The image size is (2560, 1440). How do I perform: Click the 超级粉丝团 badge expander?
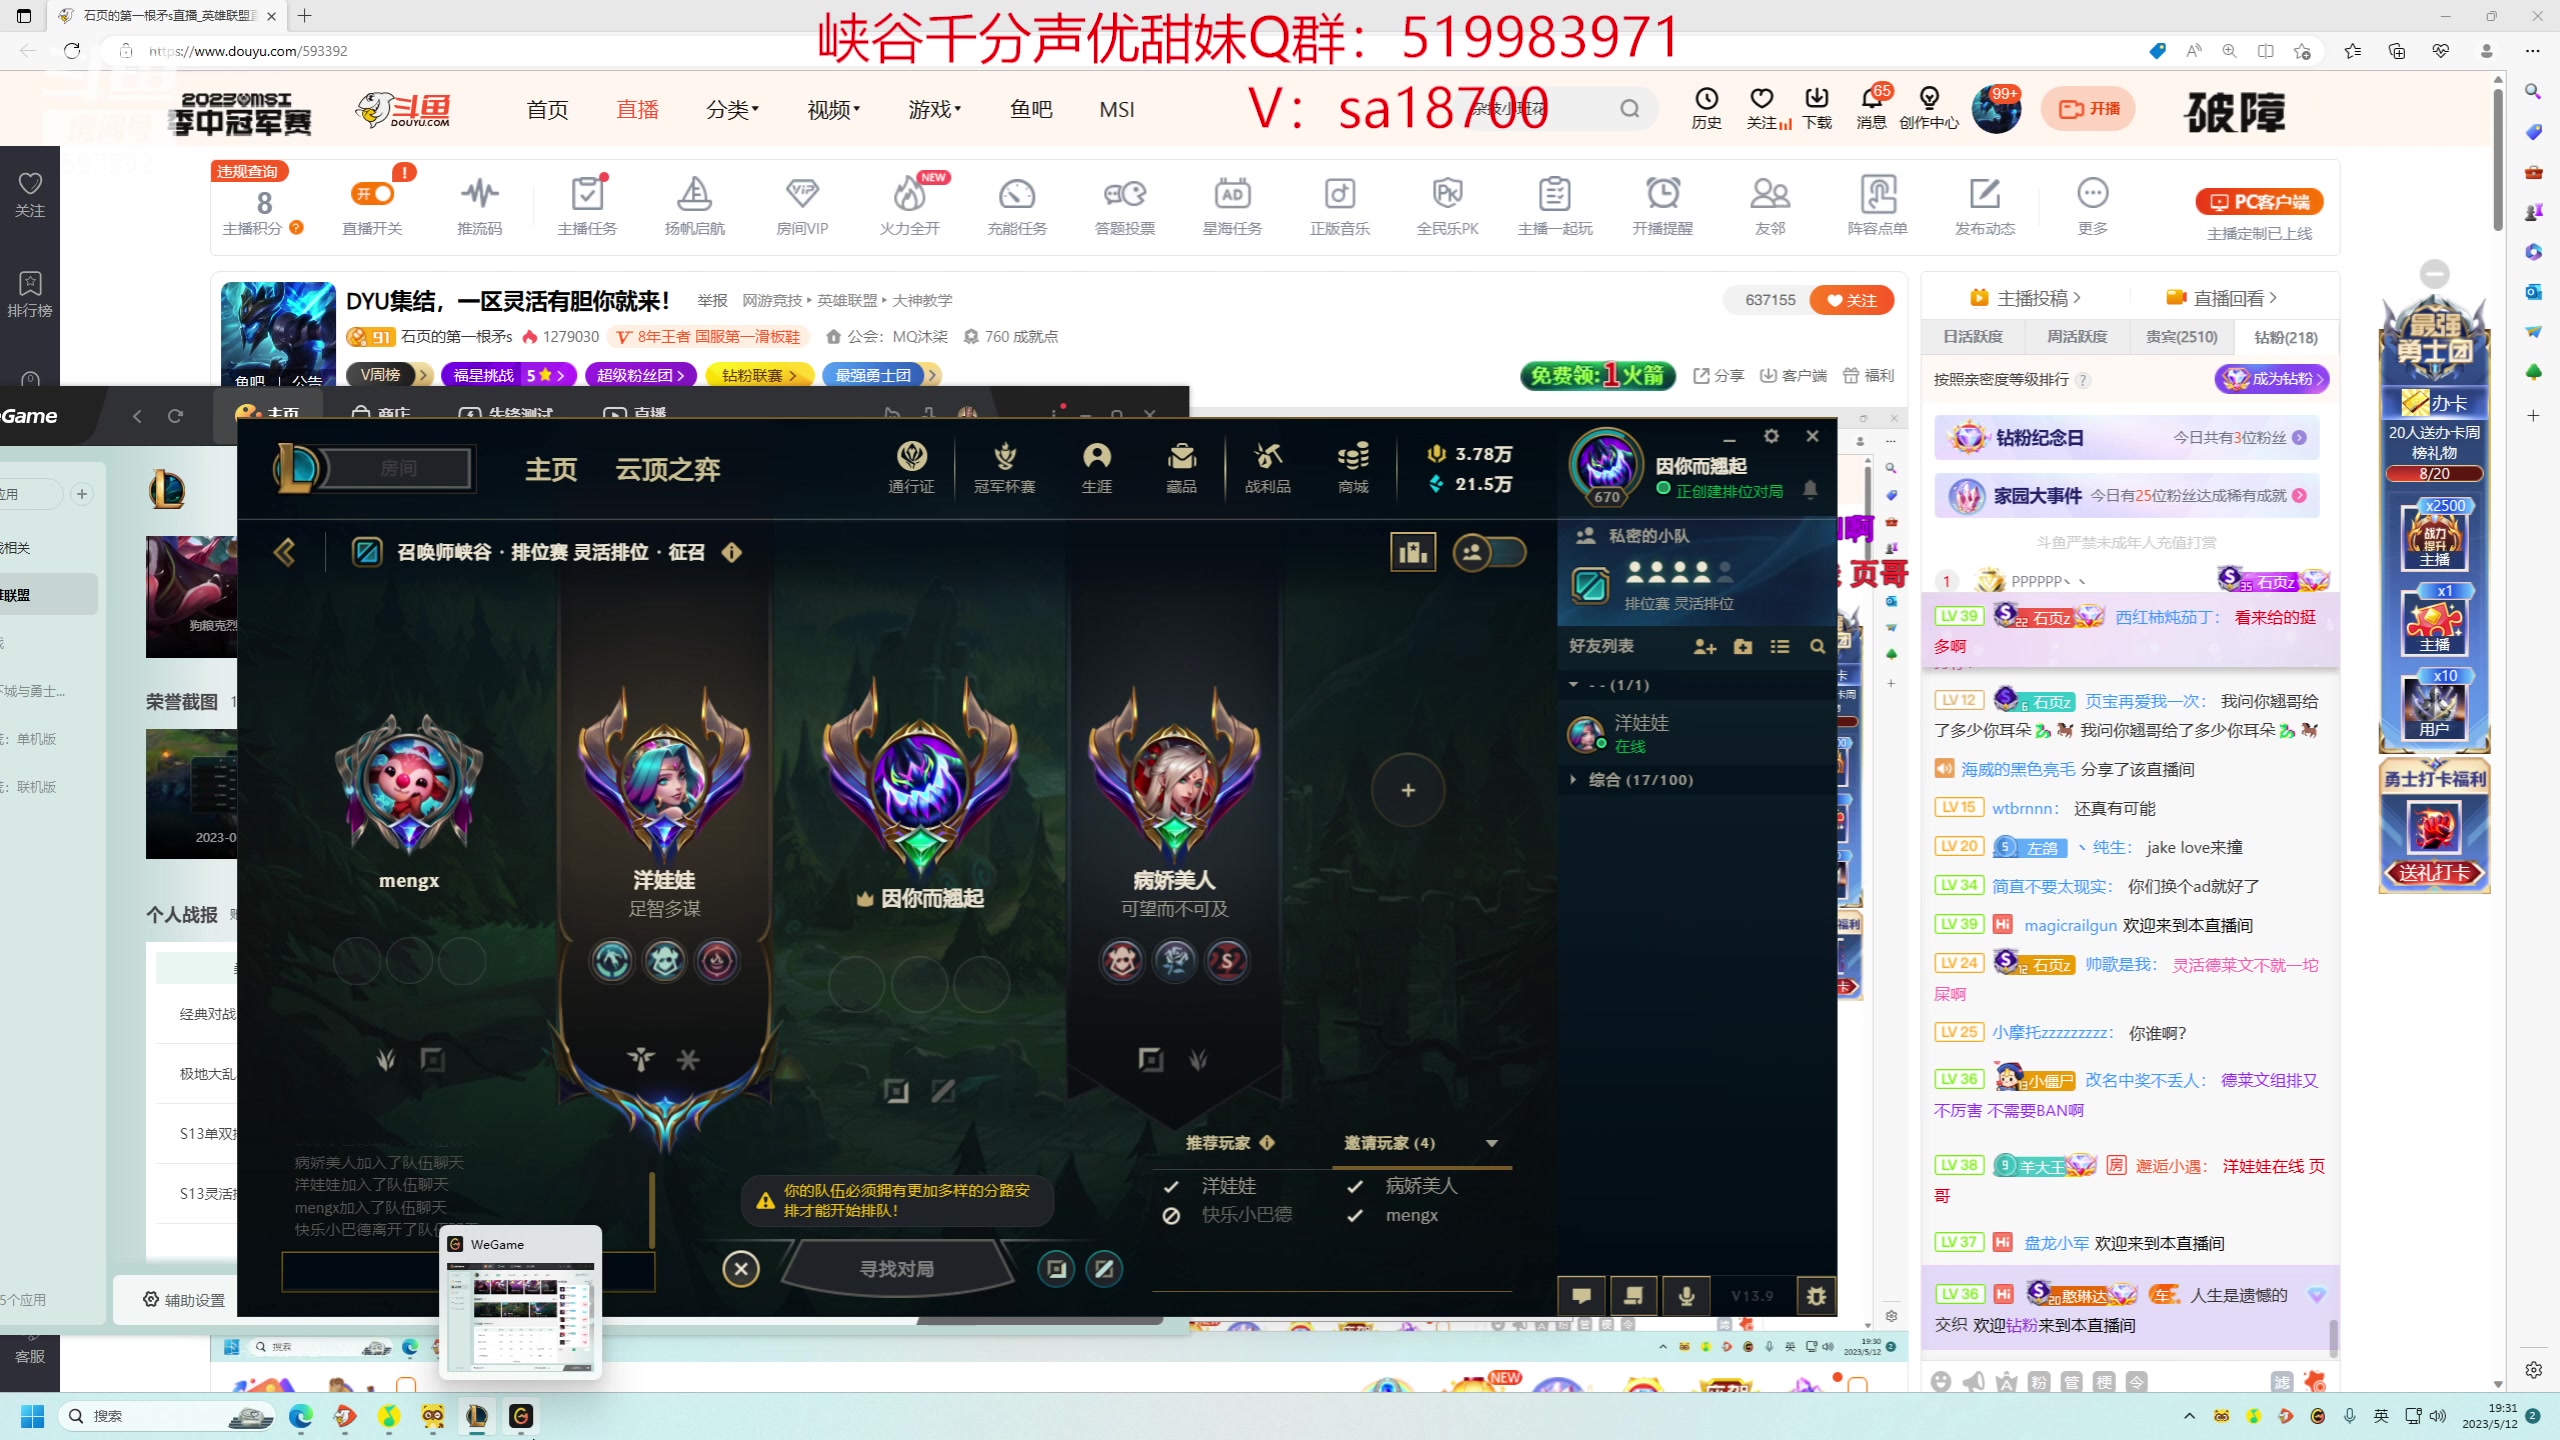point(640,375)
